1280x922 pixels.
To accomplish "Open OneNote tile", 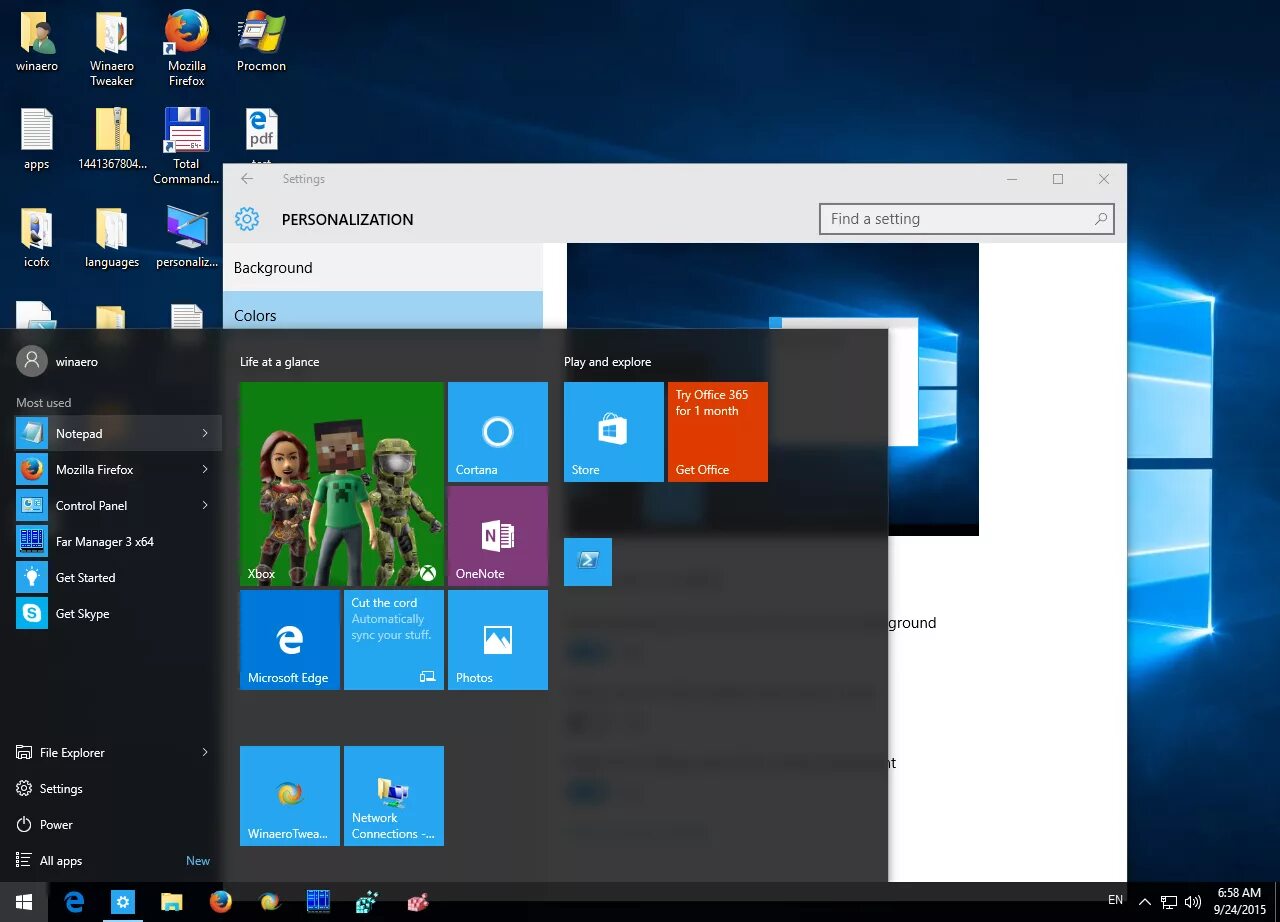I will pyautogui.click(x=498, y=536).
